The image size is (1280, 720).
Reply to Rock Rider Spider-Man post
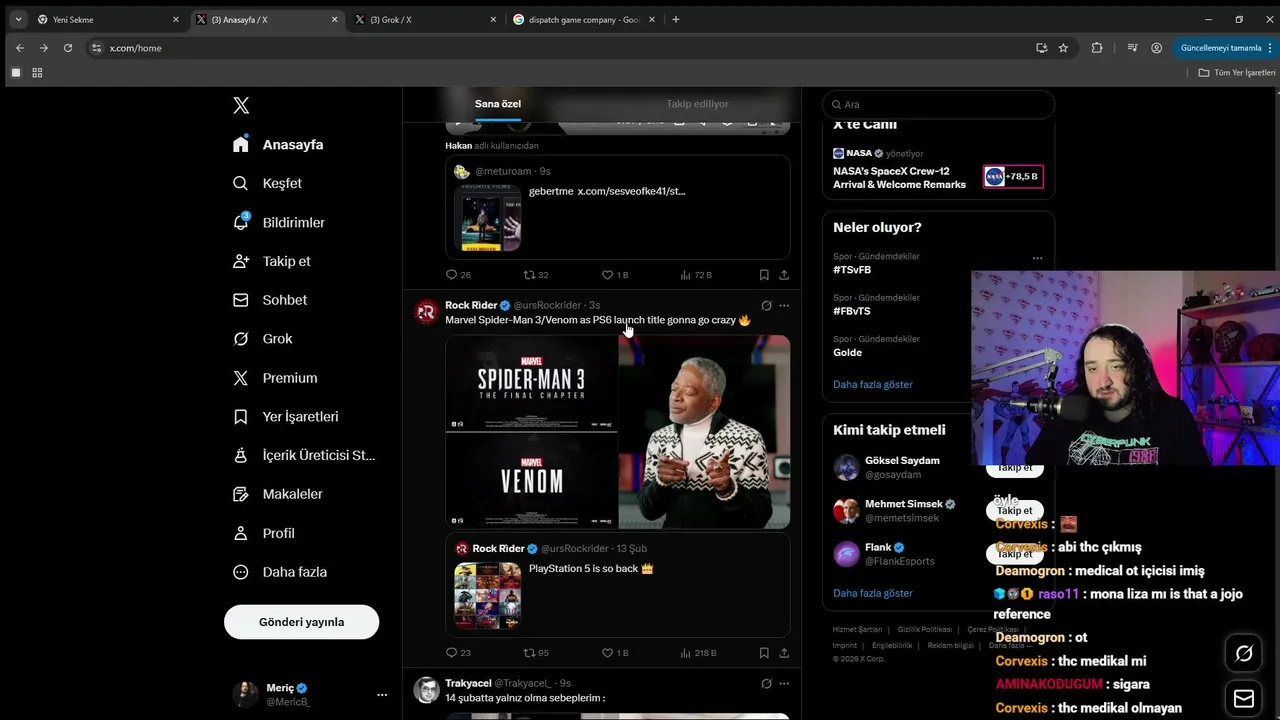(x=458, y=653)
